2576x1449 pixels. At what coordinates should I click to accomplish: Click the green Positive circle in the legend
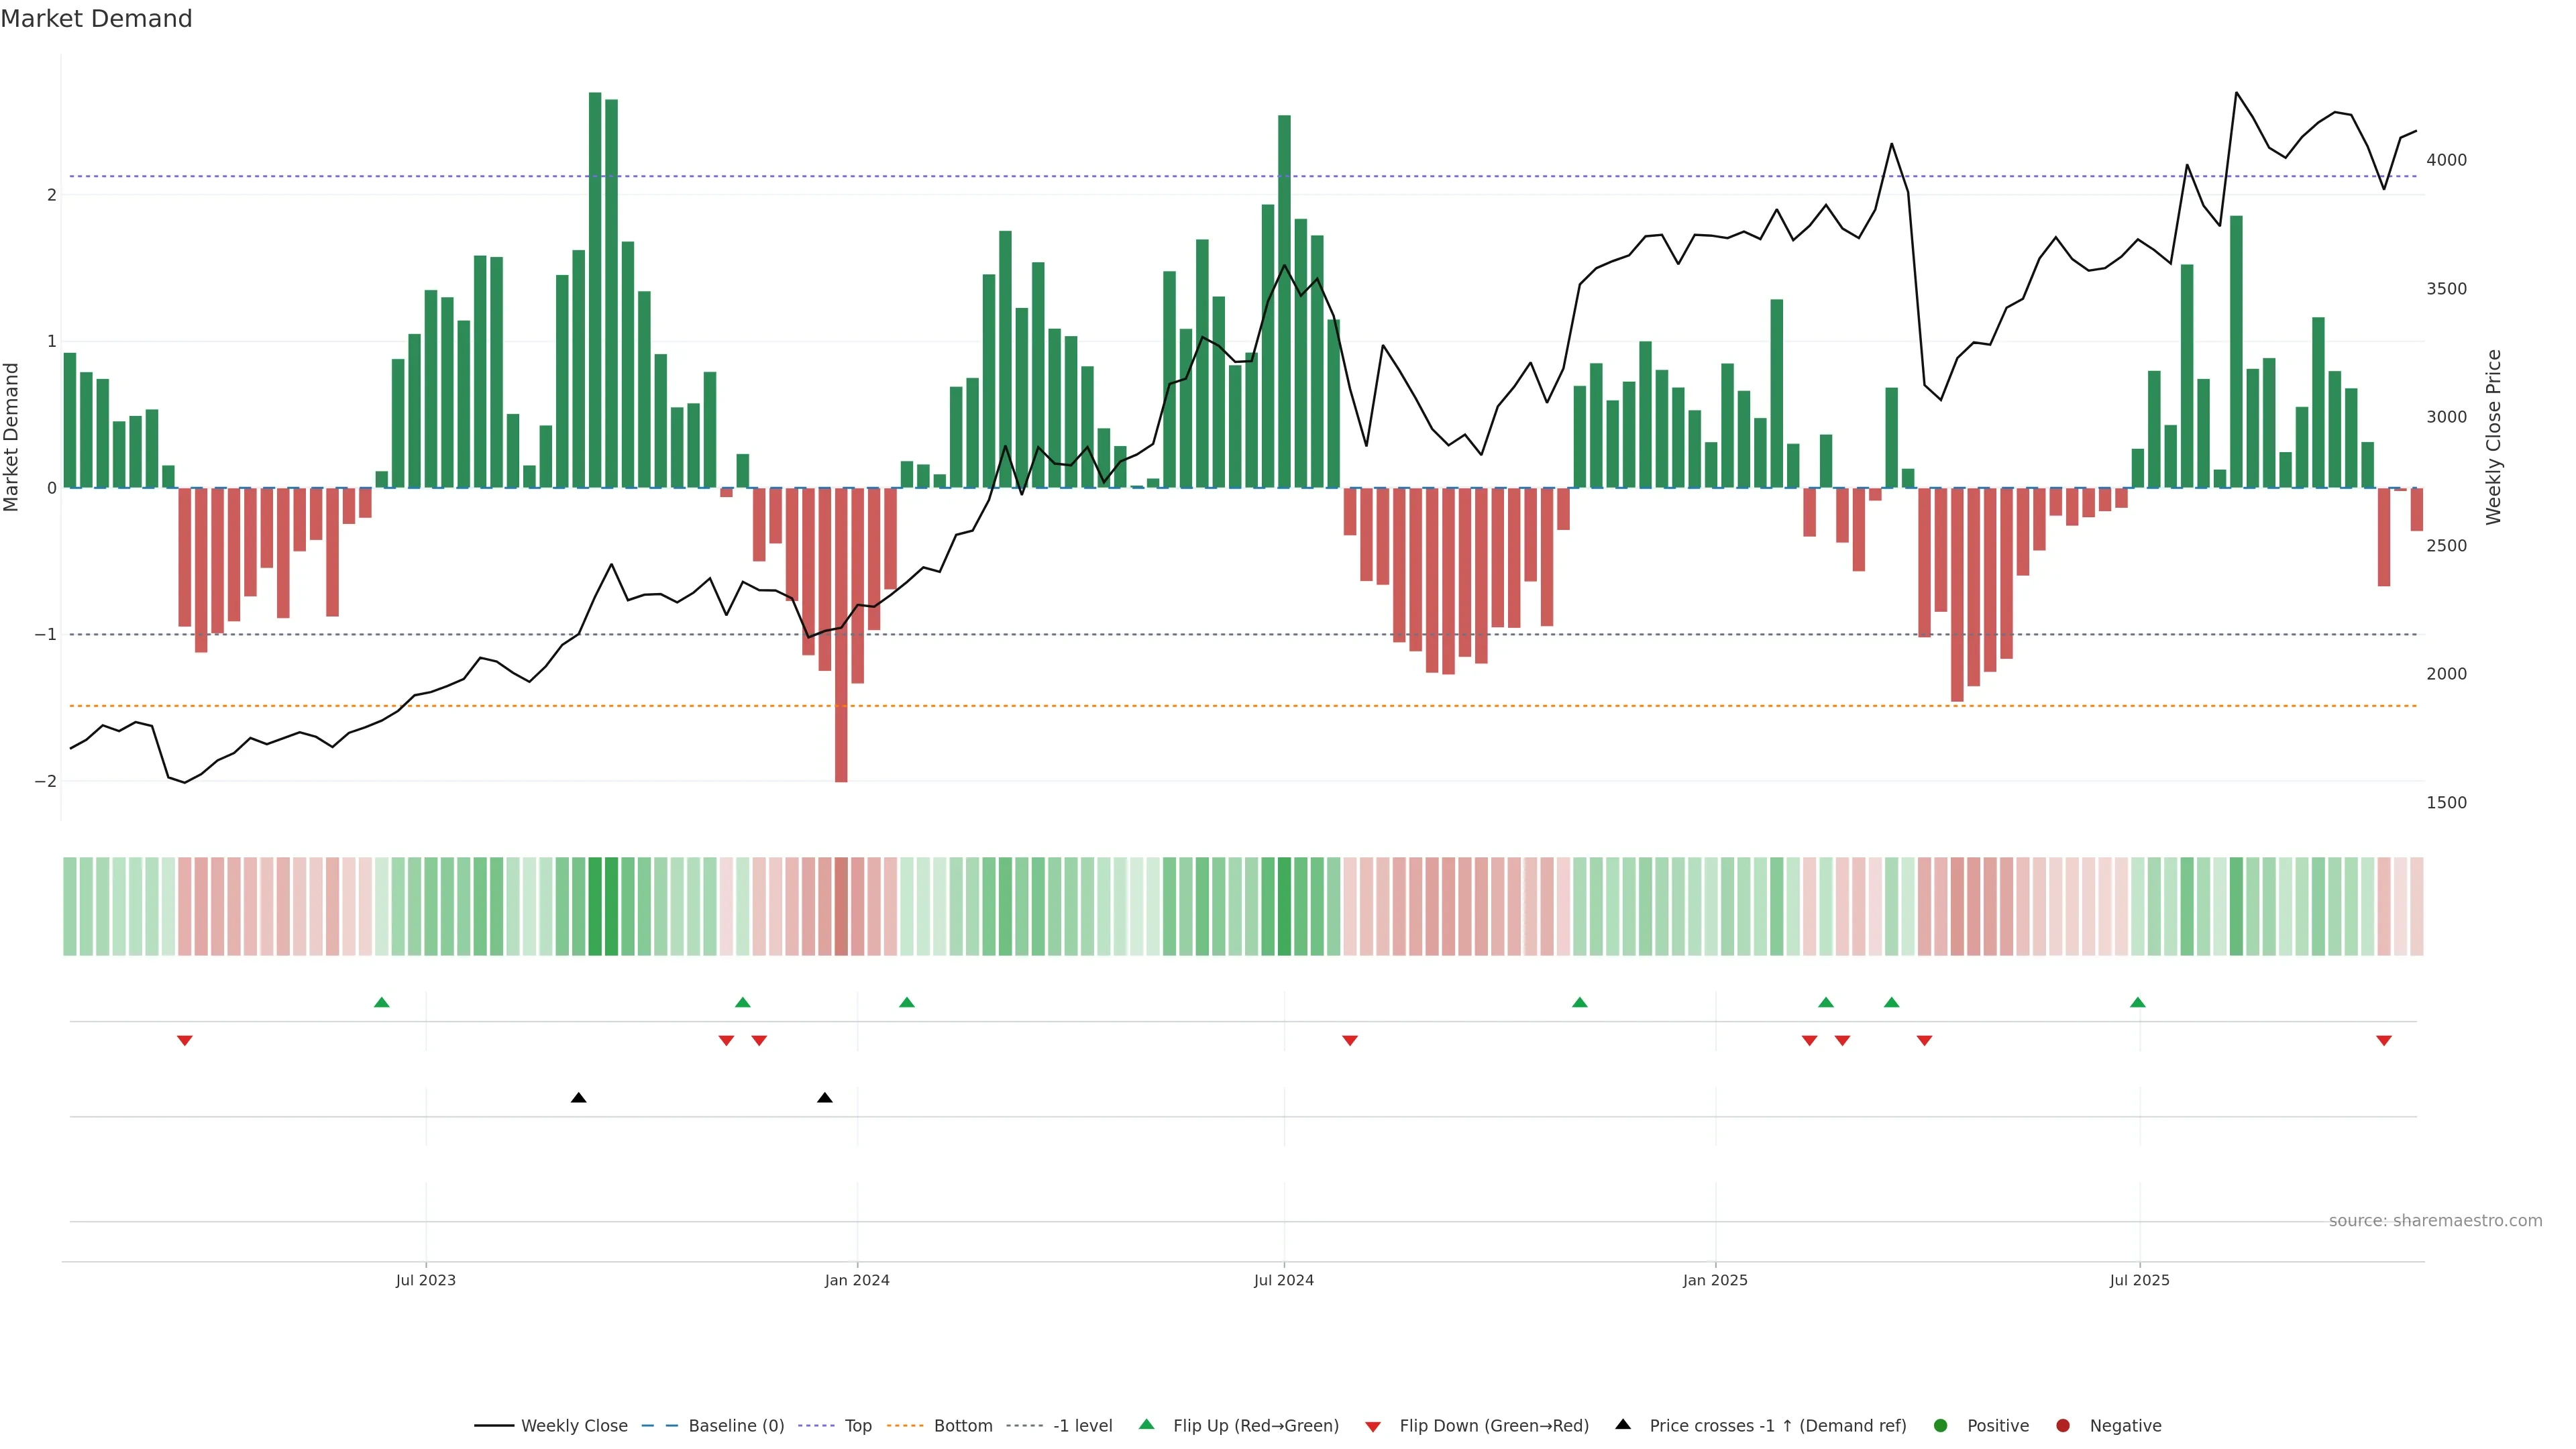(x=1941, y=1425)
